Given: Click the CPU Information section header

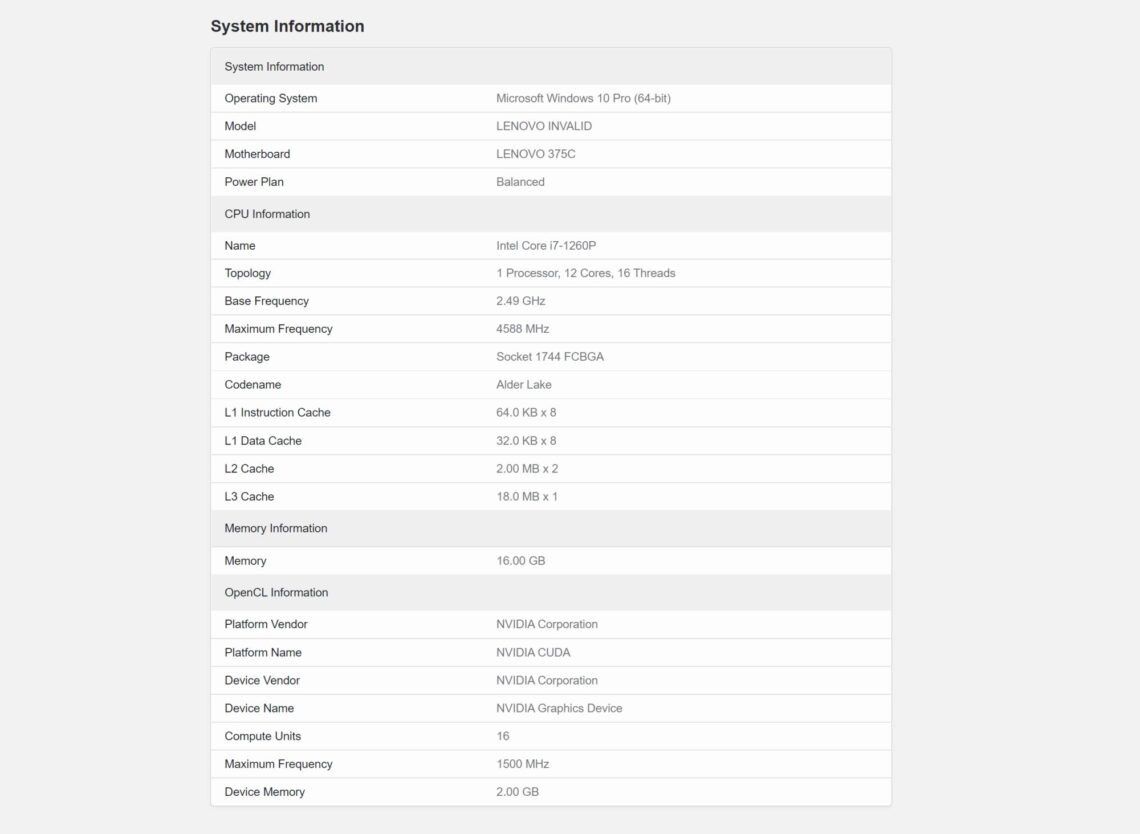Looking at the screenshot, I should coord(266,214).
